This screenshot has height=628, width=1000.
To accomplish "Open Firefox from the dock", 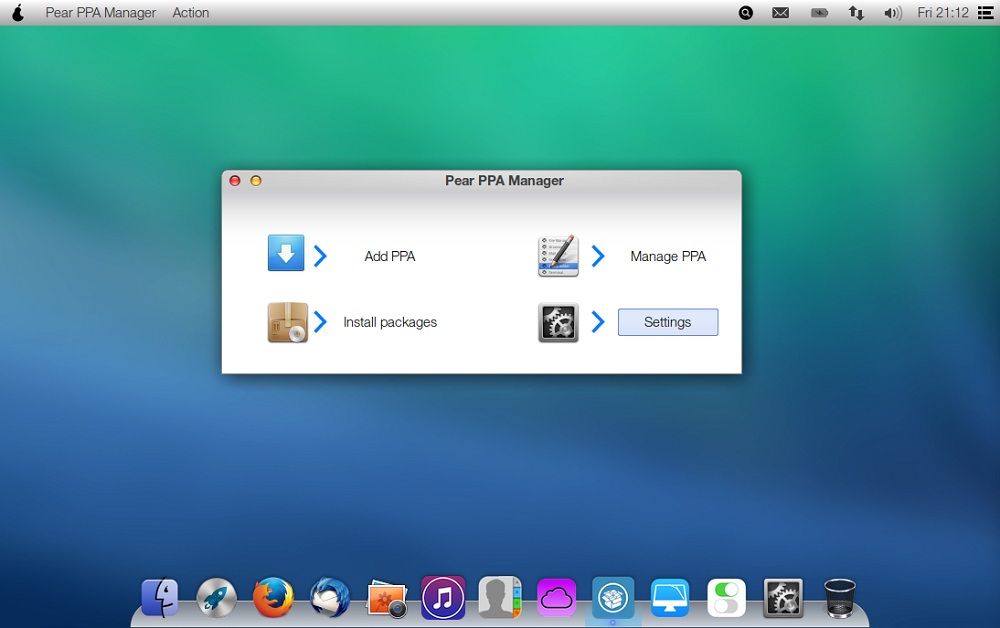I will pyautogui.click(x=273, y=598).
